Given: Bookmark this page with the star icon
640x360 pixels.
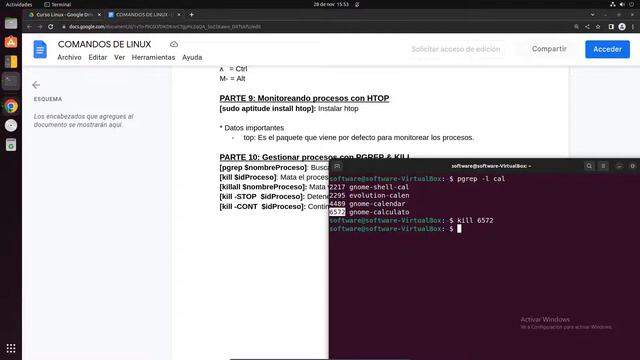Looking at the screenshot, I should pos(598,27).
